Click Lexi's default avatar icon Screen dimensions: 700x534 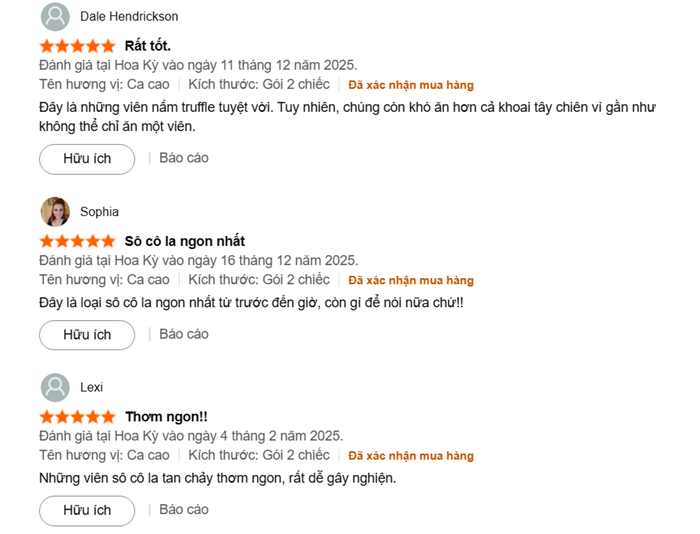click(x=55, y=387)
